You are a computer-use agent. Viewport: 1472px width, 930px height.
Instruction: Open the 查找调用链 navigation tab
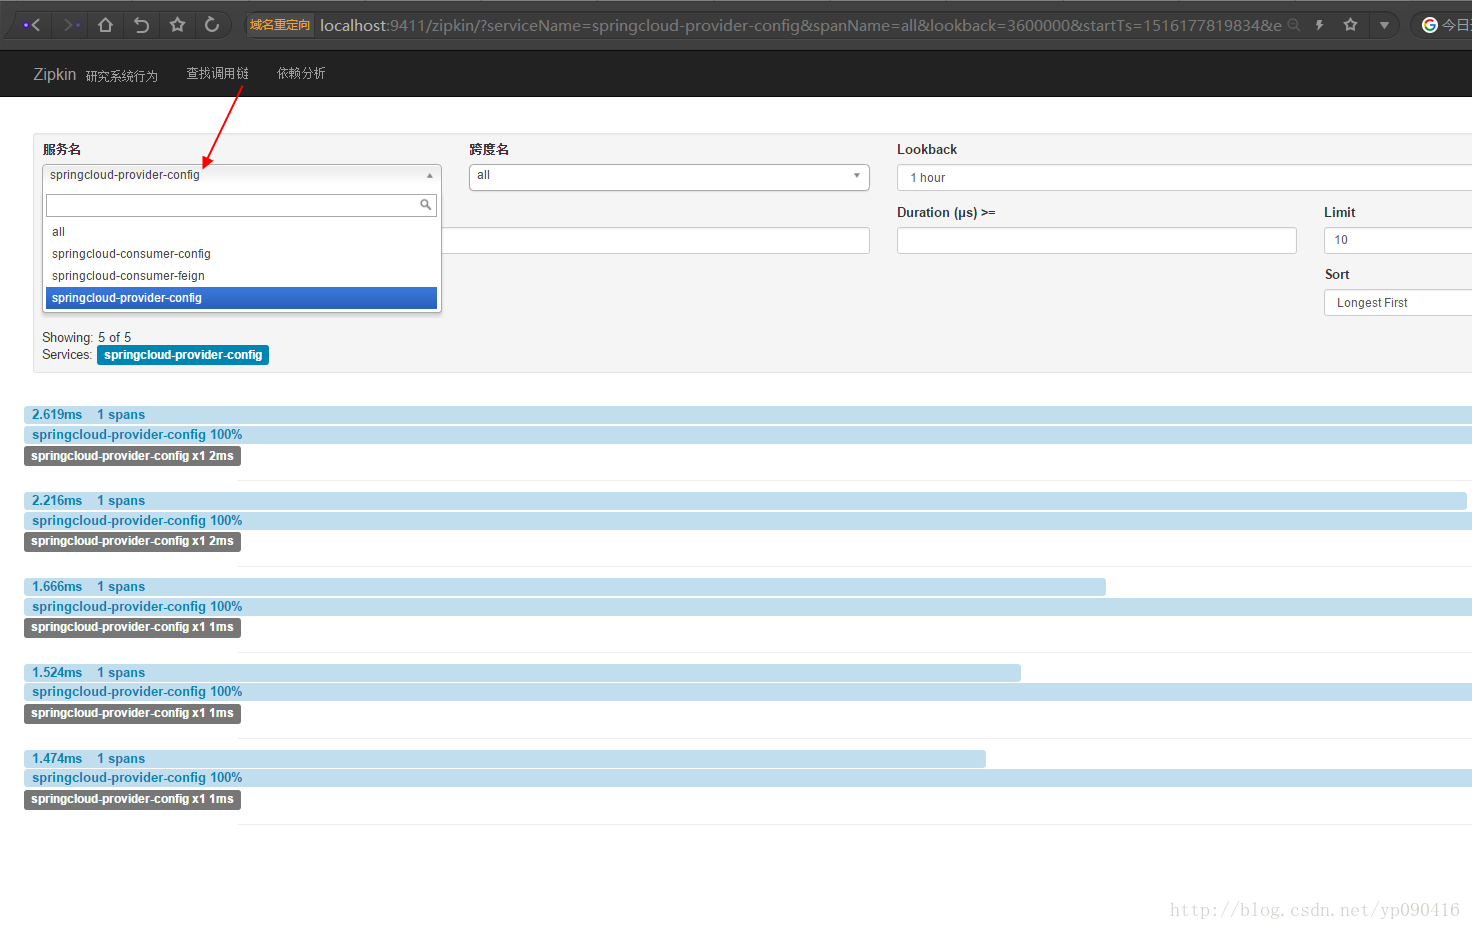click(217, 73)
